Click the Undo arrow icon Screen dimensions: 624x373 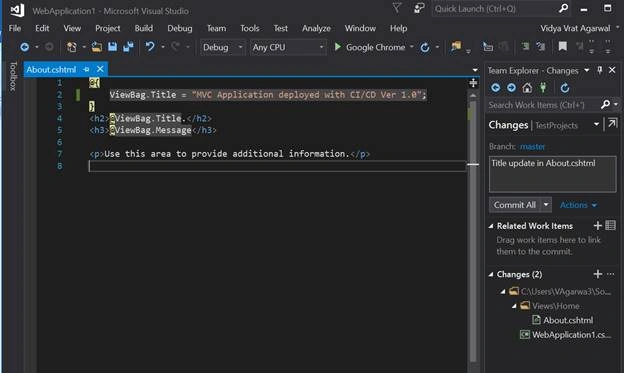(x=150, y=47)
